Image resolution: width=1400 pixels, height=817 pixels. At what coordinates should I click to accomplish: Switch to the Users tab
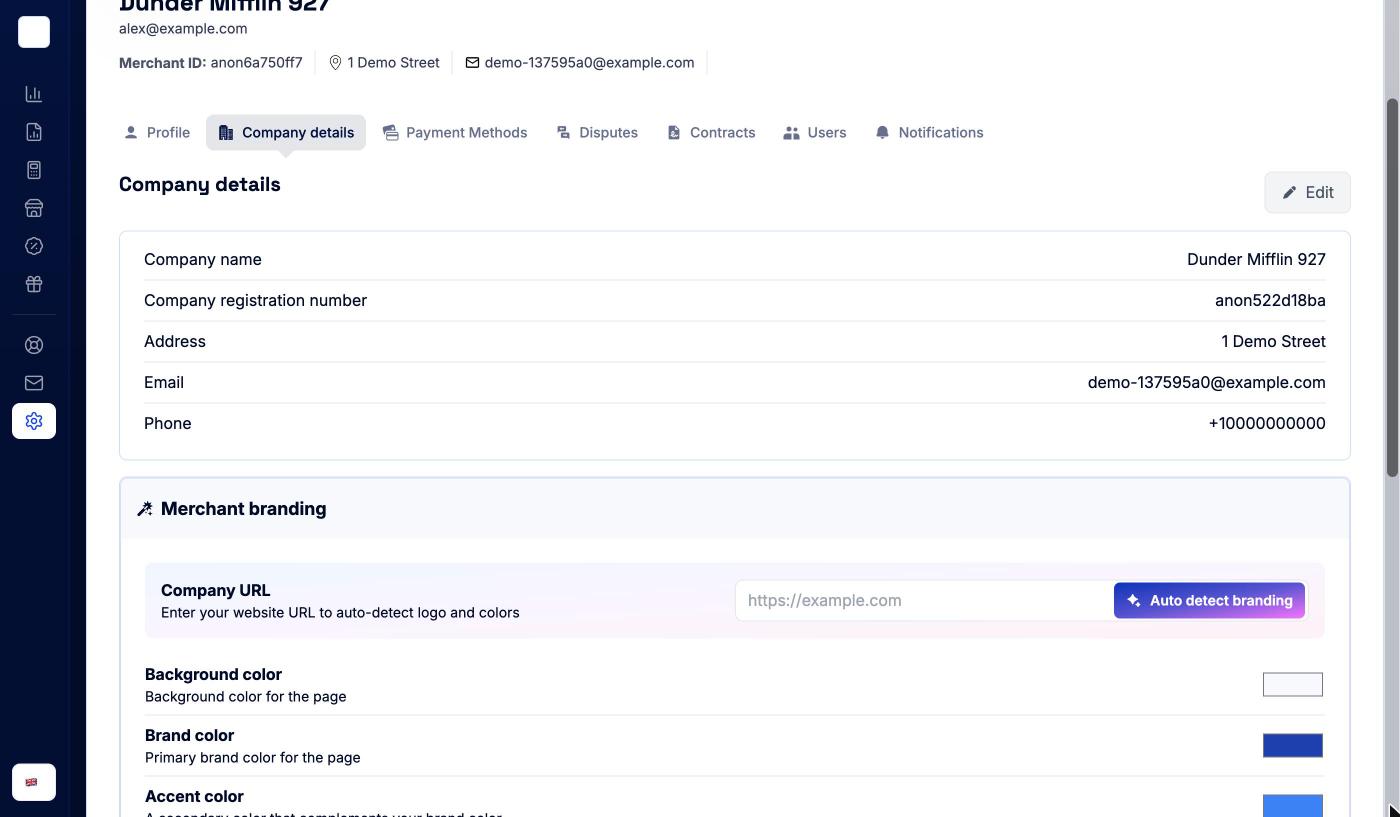point(815,132)
